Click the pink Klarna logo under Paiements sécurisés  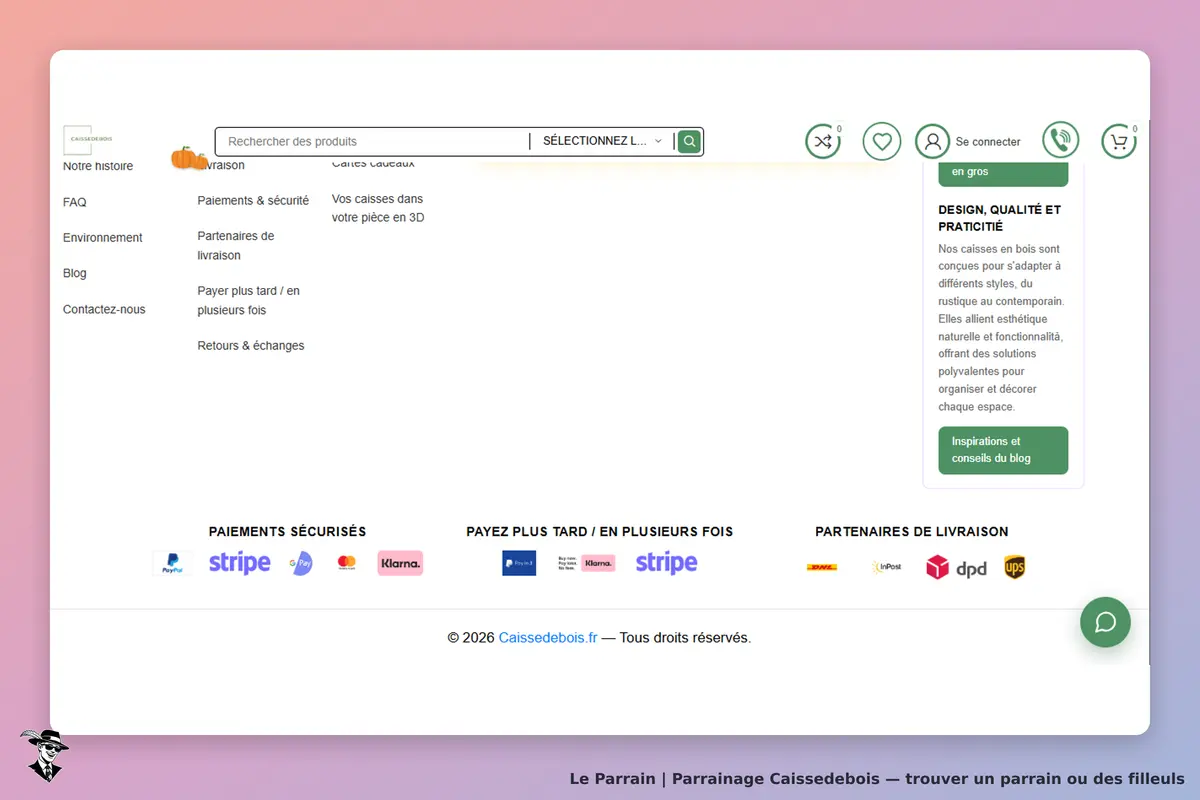(400, 563)
